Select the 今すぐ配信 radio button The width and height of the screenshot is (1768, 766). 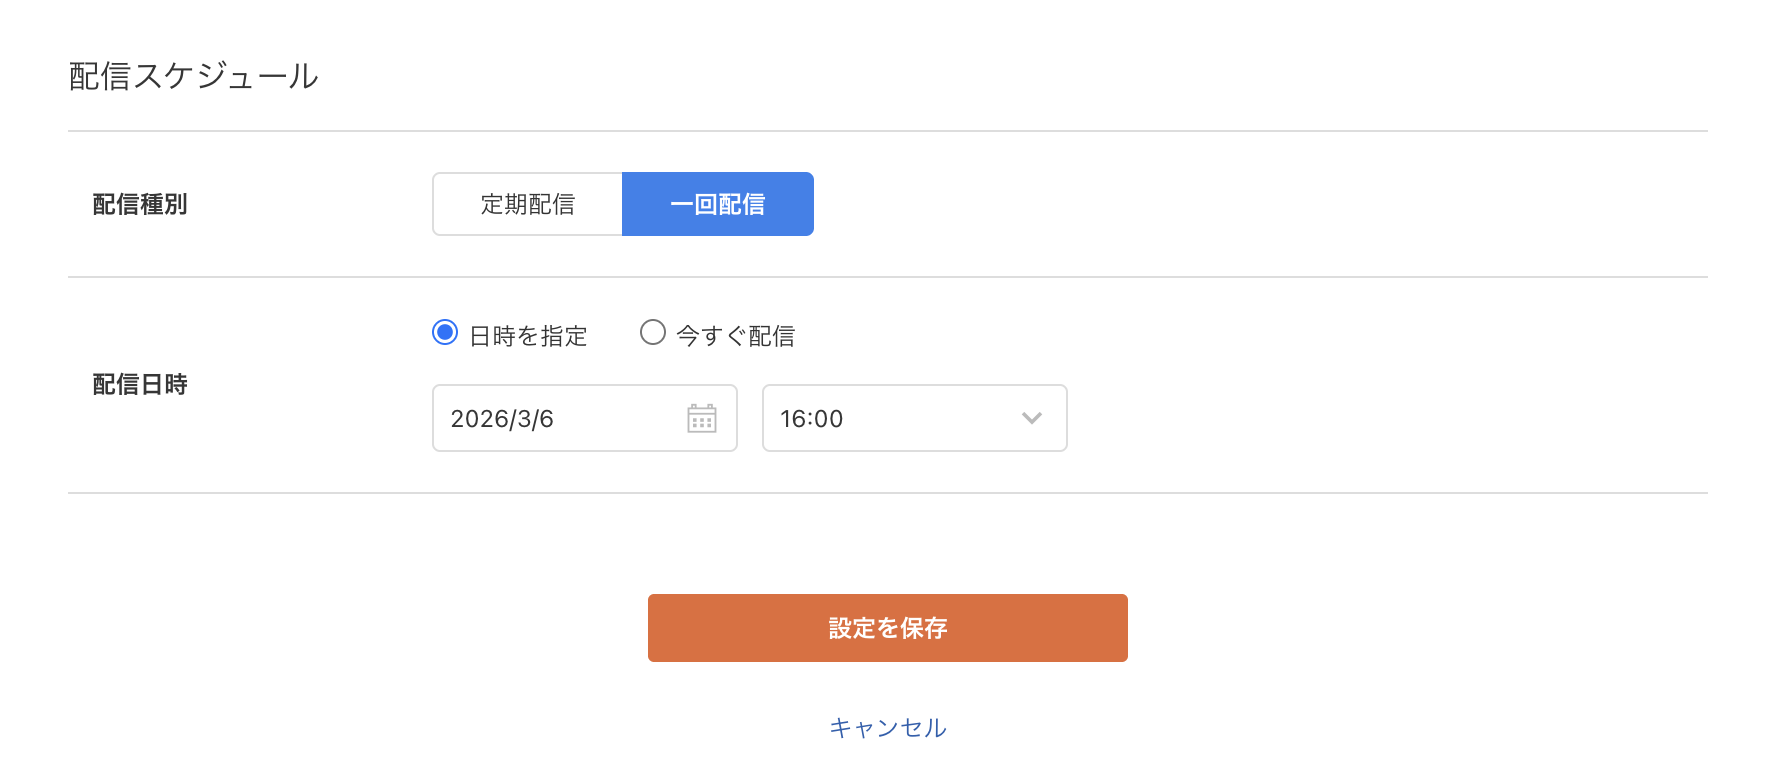(653, 332)
